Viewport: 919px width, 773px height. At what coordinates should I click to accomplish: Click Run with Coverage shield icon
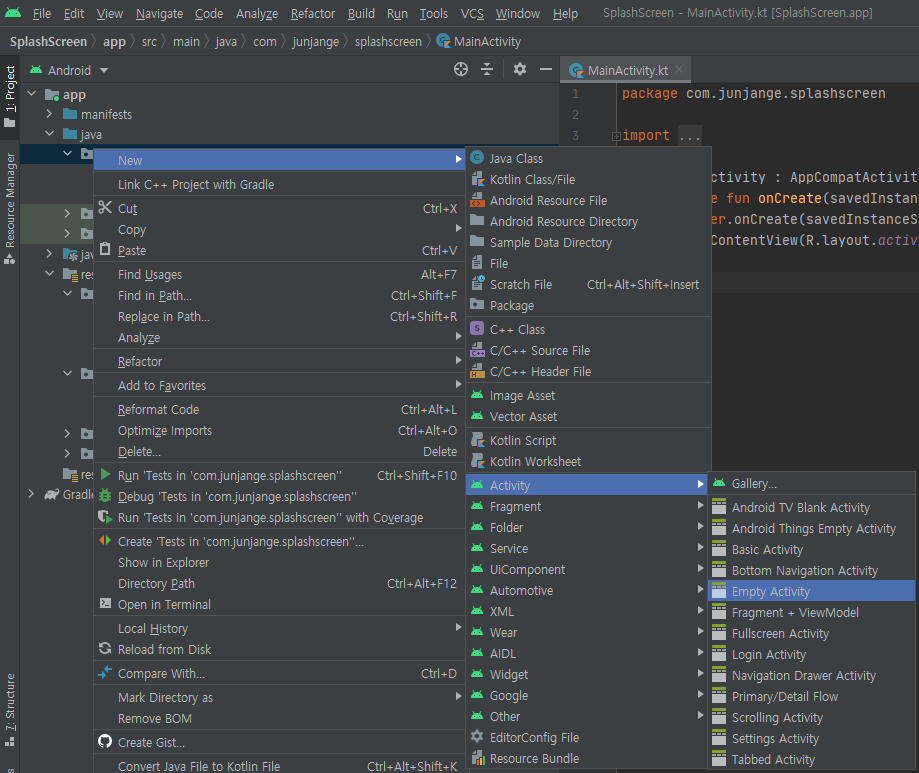click(x=105, y=517)
